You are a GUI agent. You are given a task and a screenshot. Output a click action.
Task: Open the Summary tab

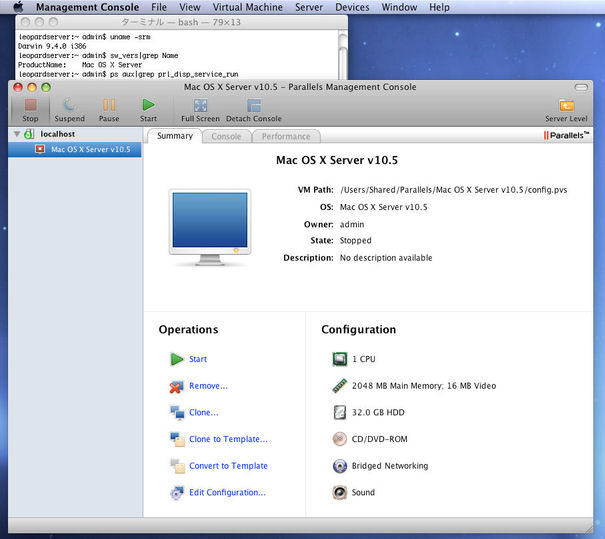pos(175,136)
